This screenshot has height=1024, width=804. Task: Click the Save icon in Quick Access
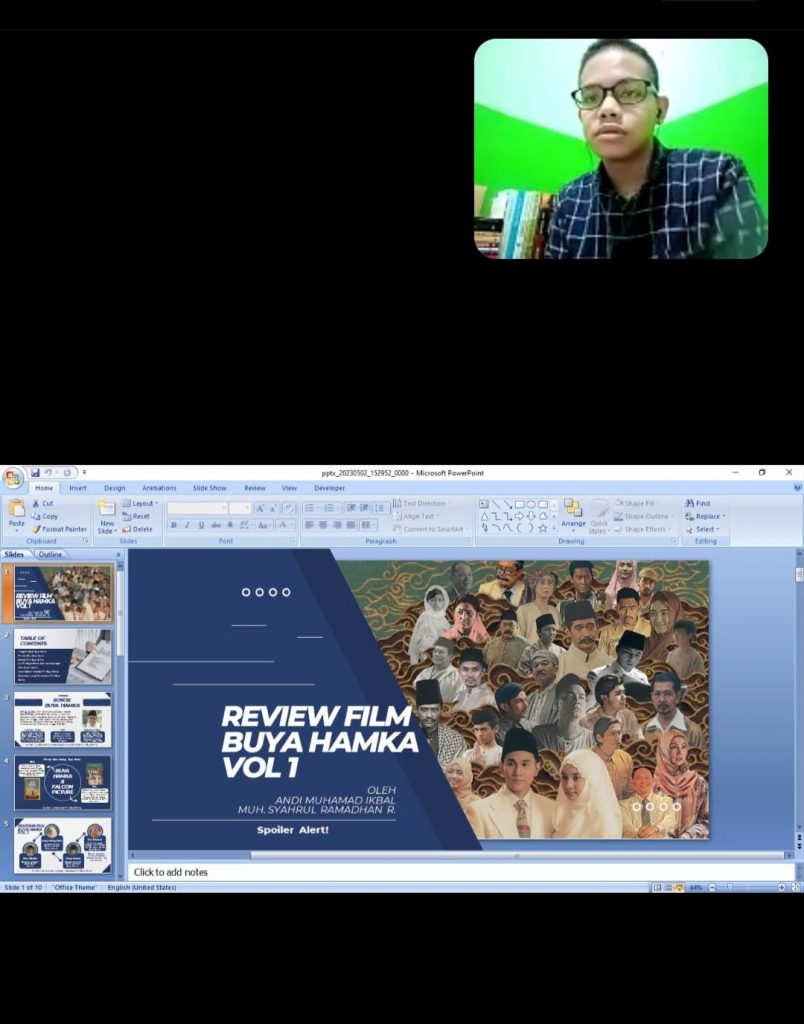(x=35, y=472)
